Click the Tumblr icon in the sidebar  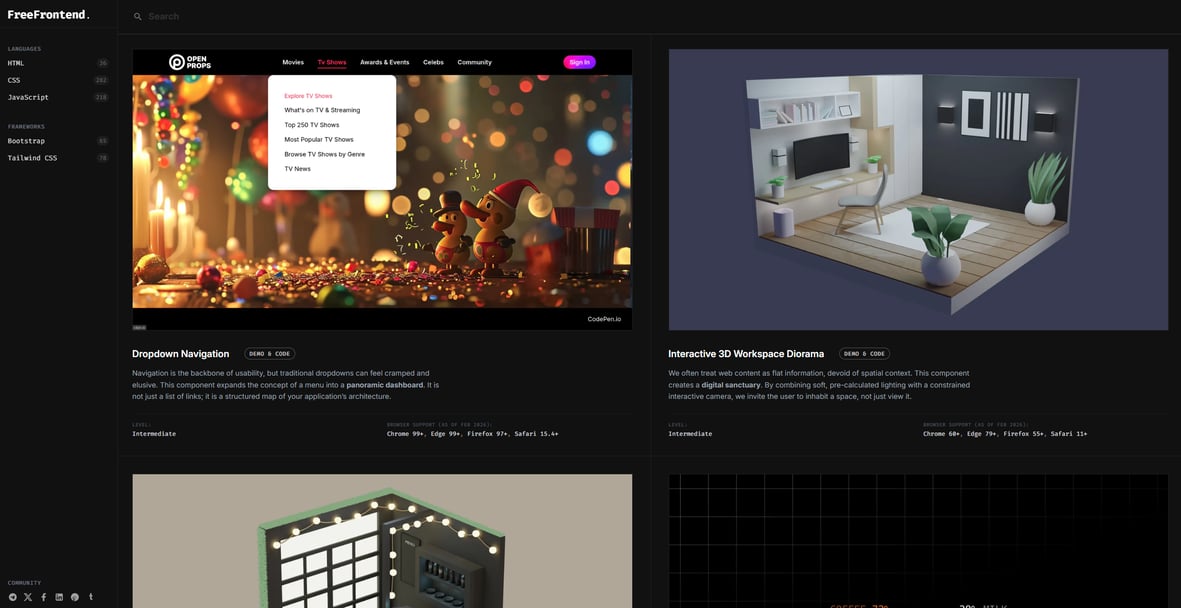91,597
